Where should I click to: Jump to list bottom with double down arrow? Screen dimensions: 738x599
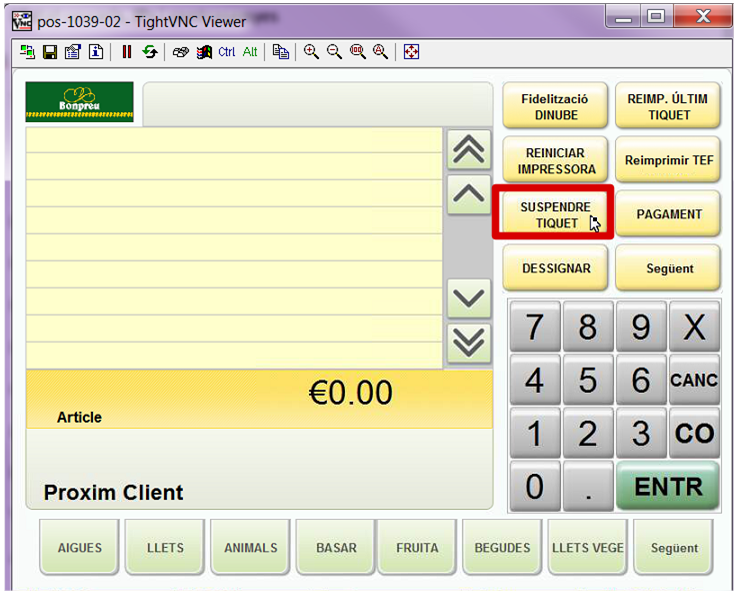tap(469, 343)
